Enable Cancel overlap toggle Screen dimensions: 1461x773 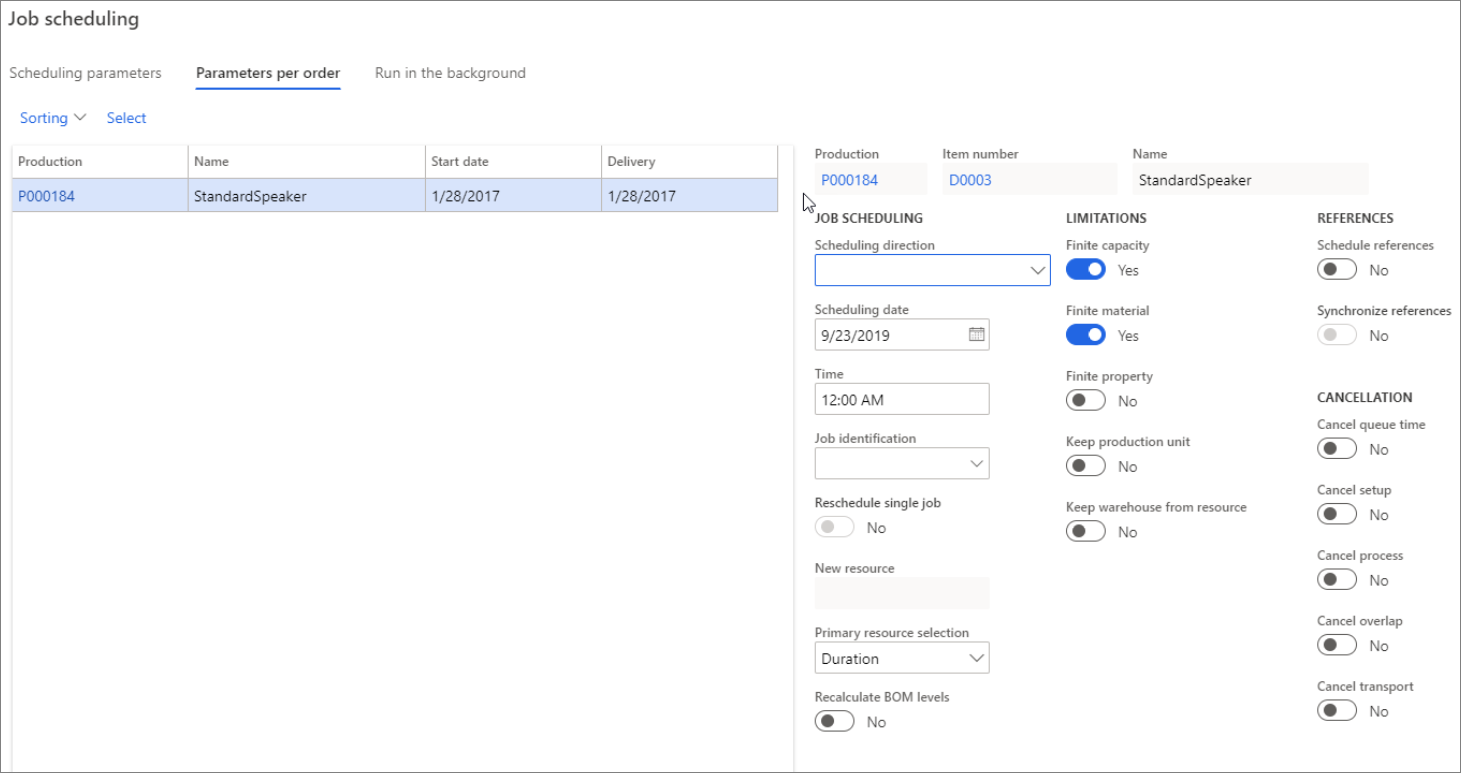[1337, 646]
